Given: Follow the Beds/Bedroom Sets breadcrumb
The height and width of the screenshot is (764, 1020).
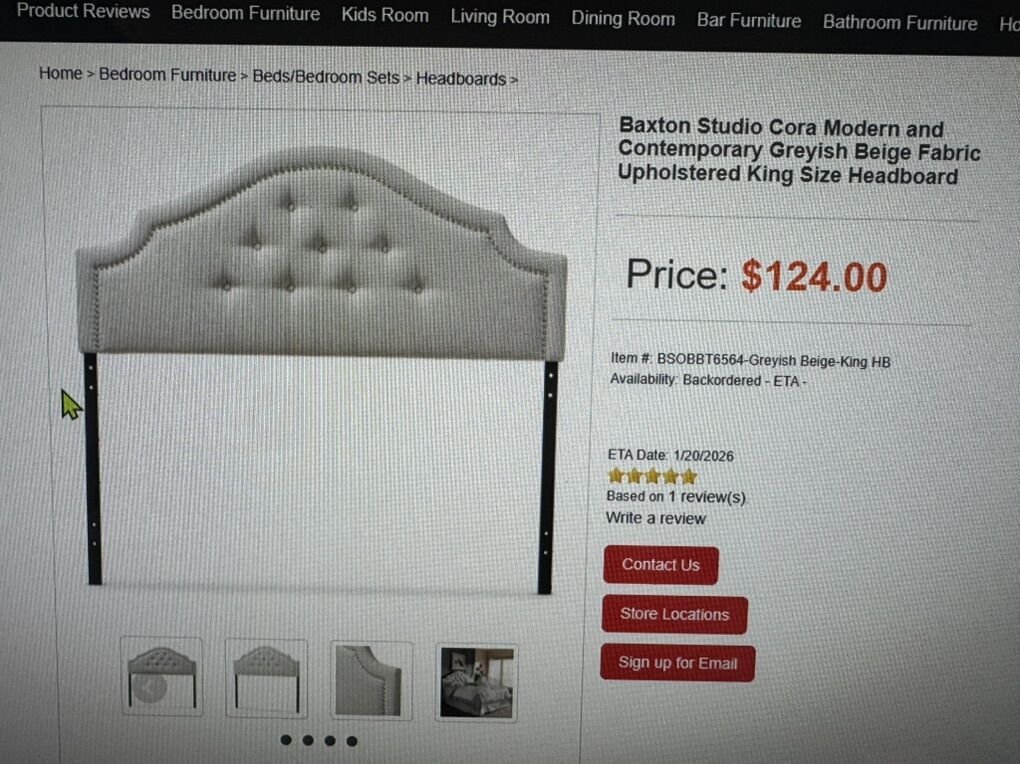Looking at the screenshot, I should point(326,77).
